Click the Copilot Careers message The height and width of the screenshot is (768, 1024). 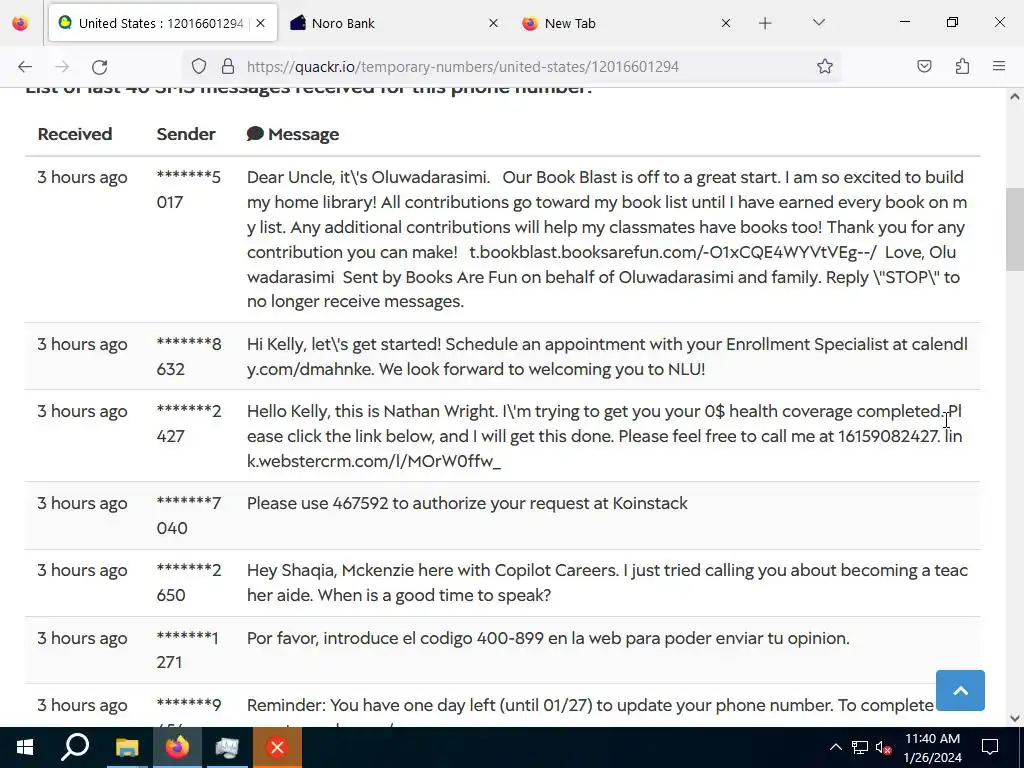pos(607,583)
